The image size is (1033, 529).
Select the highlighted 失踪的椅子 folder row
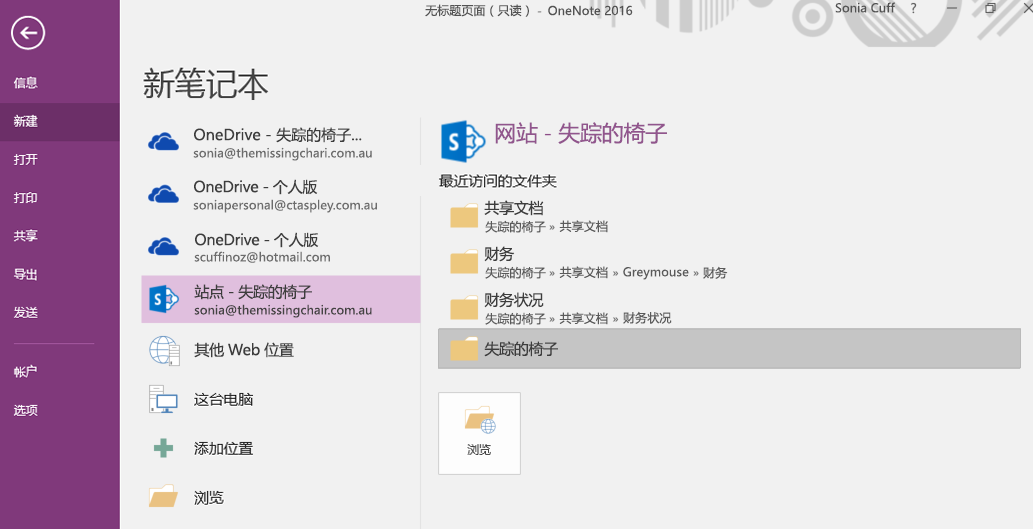729,348
